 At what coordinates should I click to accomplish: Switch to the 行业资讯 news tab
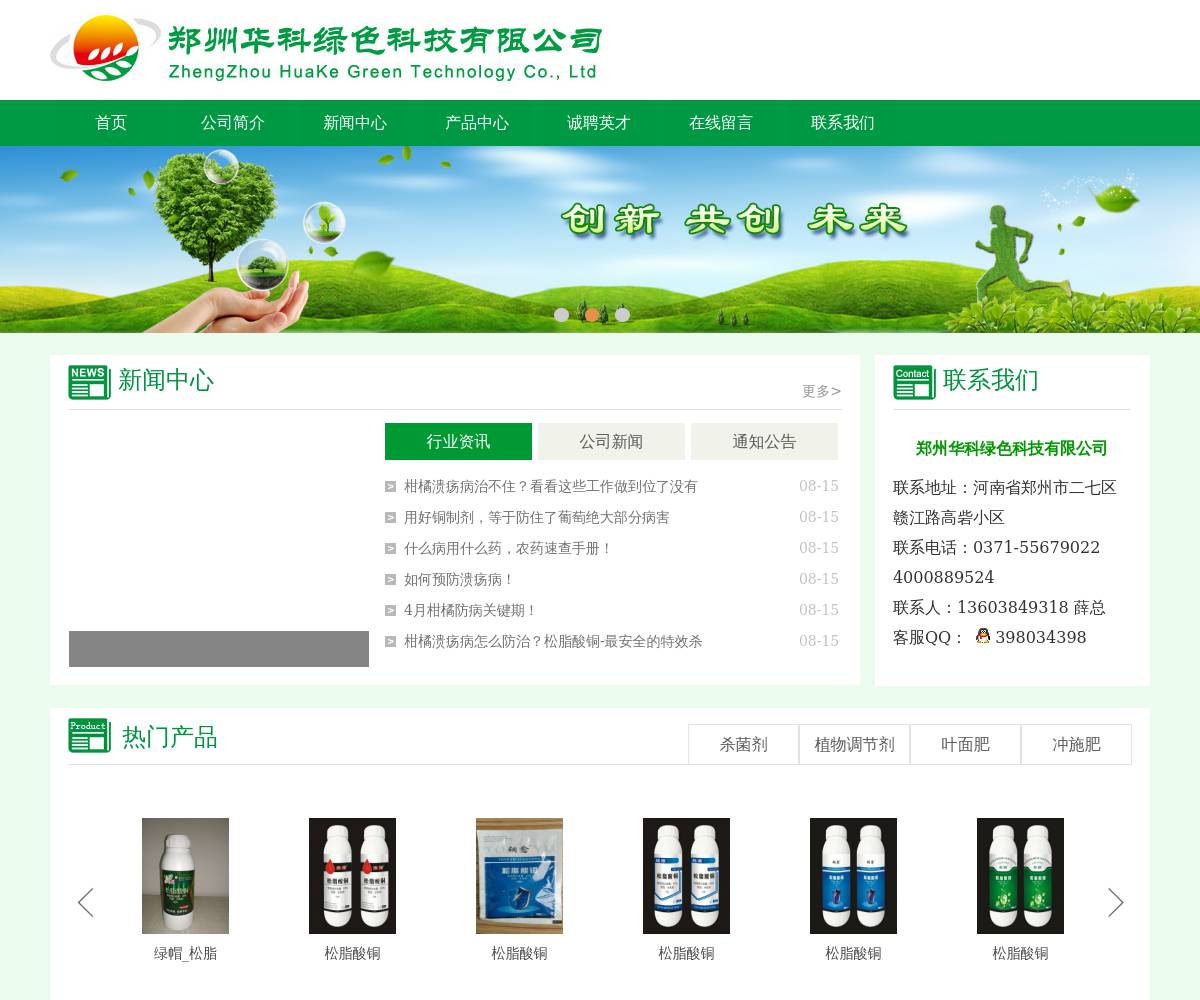(x=458, y=441)
